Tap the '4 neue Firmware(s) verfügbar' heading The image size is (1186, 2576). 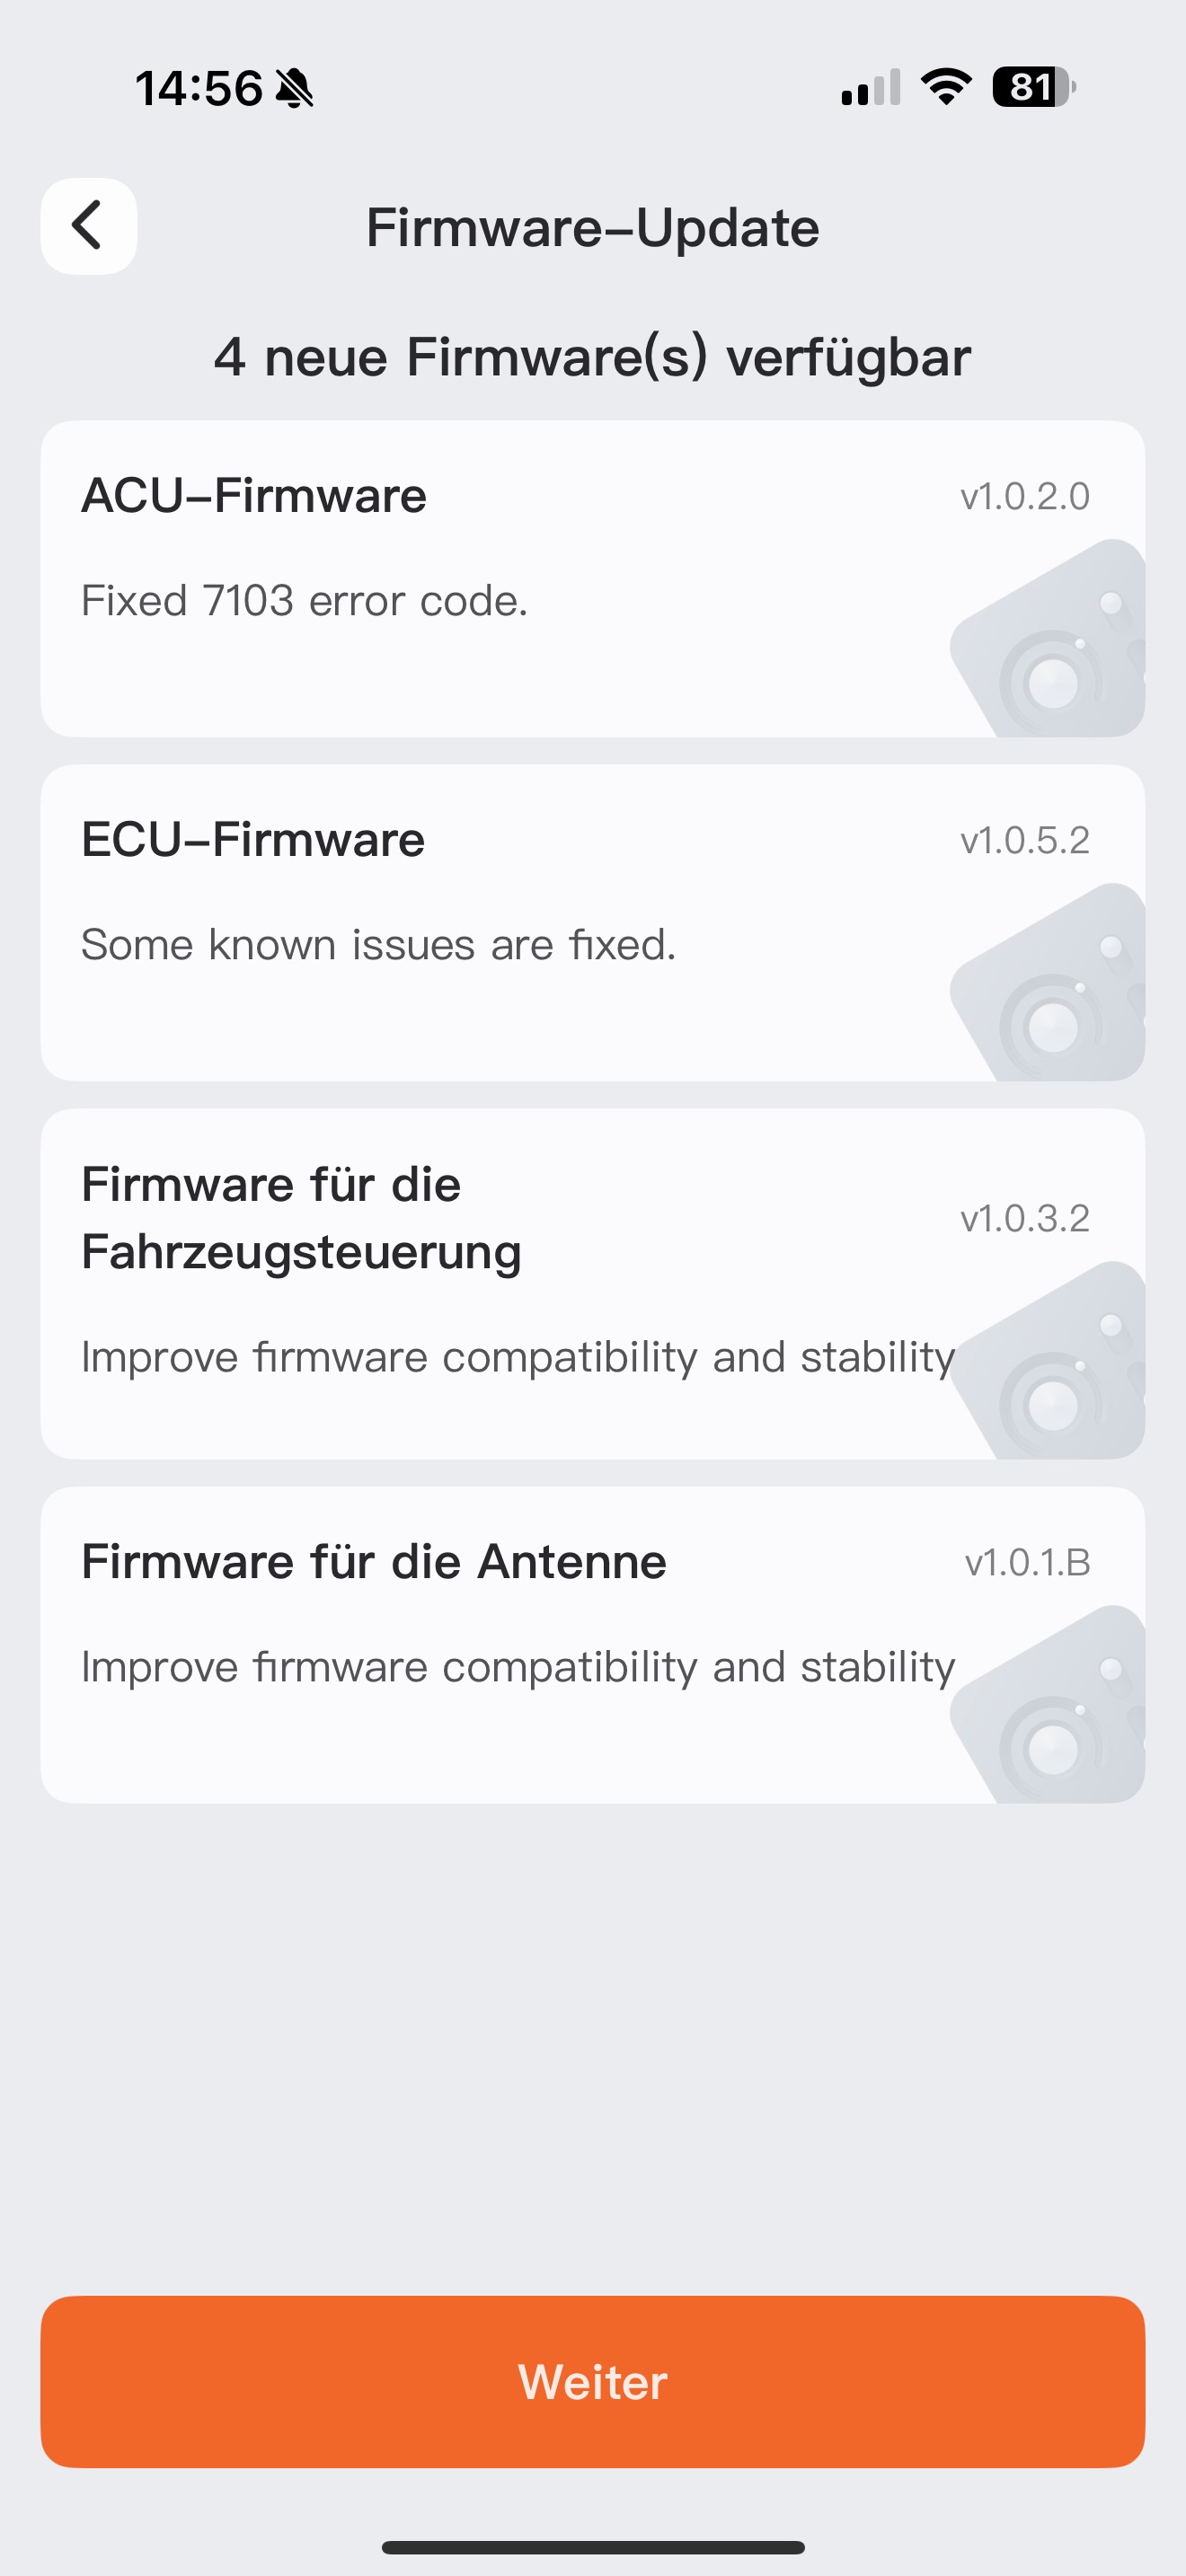tap(592, 357)
